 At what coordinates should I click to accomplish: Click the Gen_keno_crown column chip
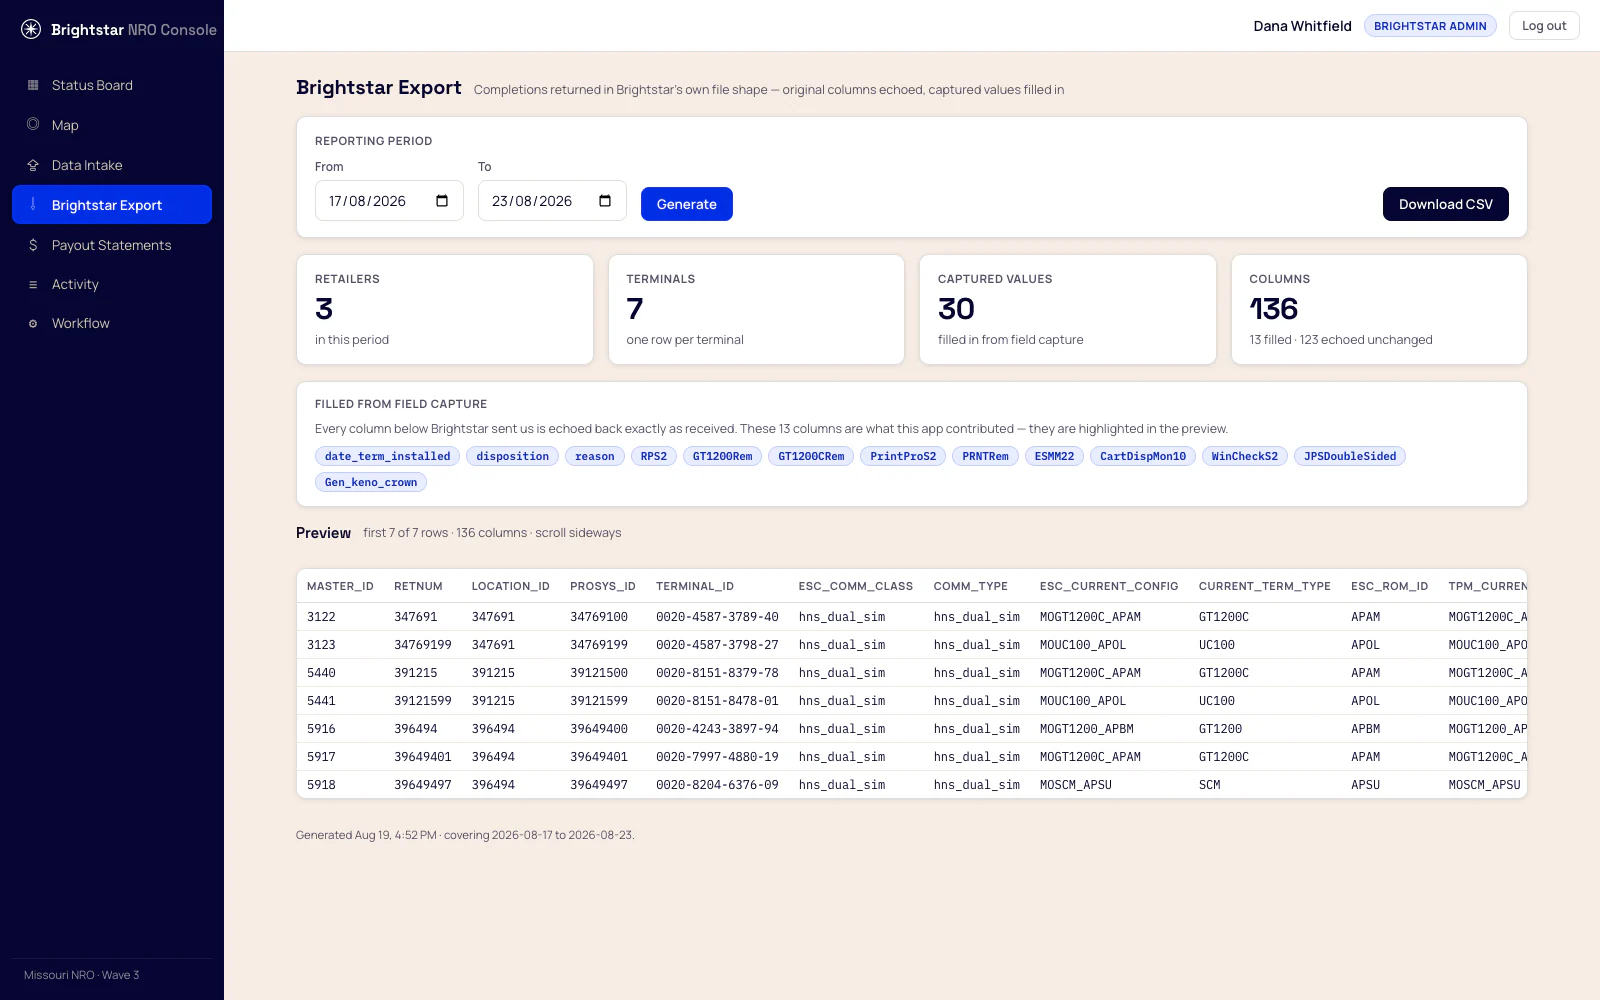click(x=371, y=482)
